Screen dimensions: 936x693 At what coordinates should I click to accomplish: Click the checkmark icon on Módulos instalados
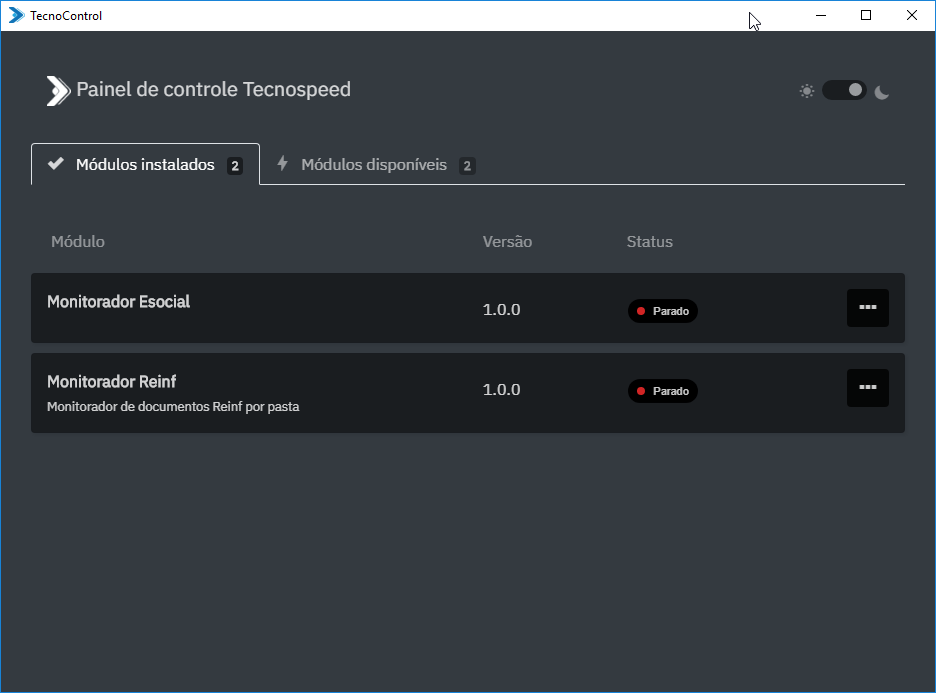tap(56, 164)
